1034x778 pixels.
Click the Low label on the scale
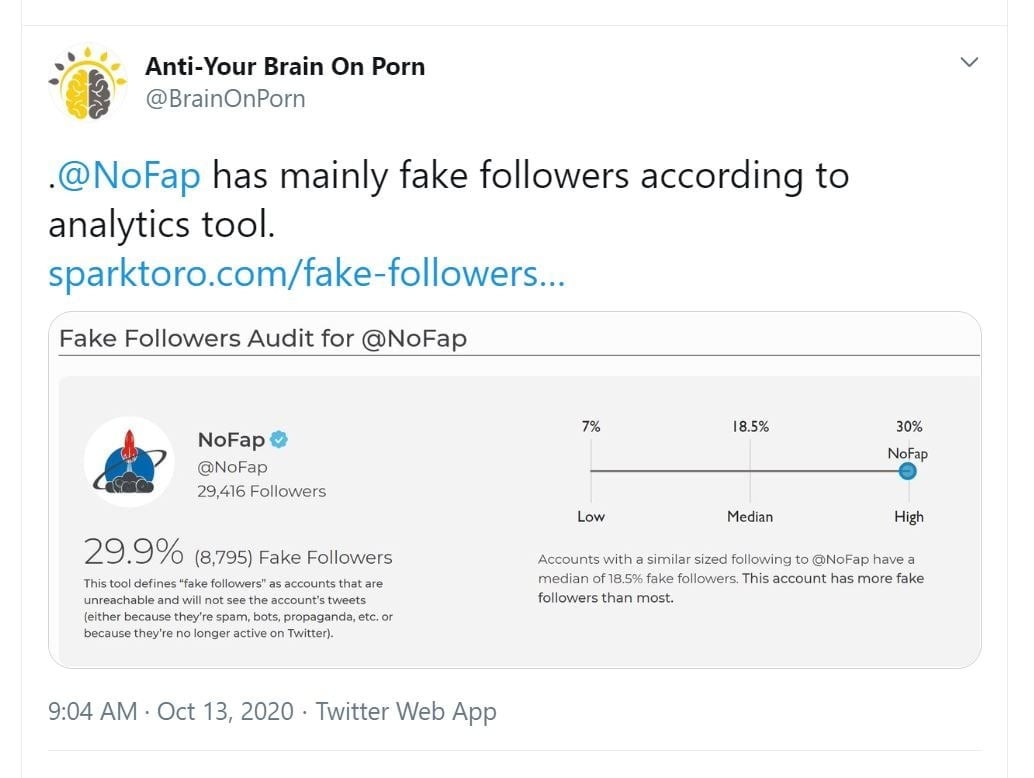(x=591, y=517)
